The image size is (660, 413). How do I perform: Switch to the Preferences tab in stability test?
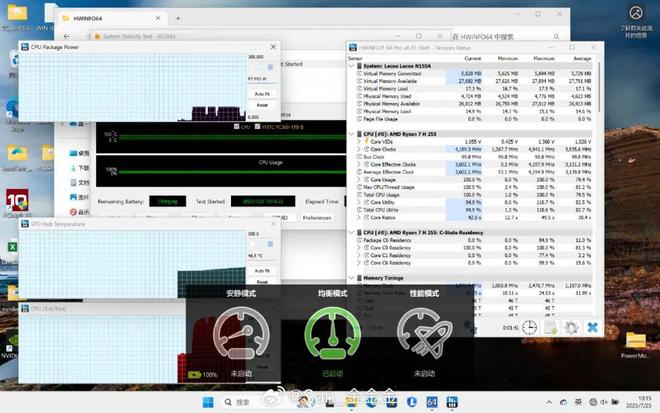point(317,217)
